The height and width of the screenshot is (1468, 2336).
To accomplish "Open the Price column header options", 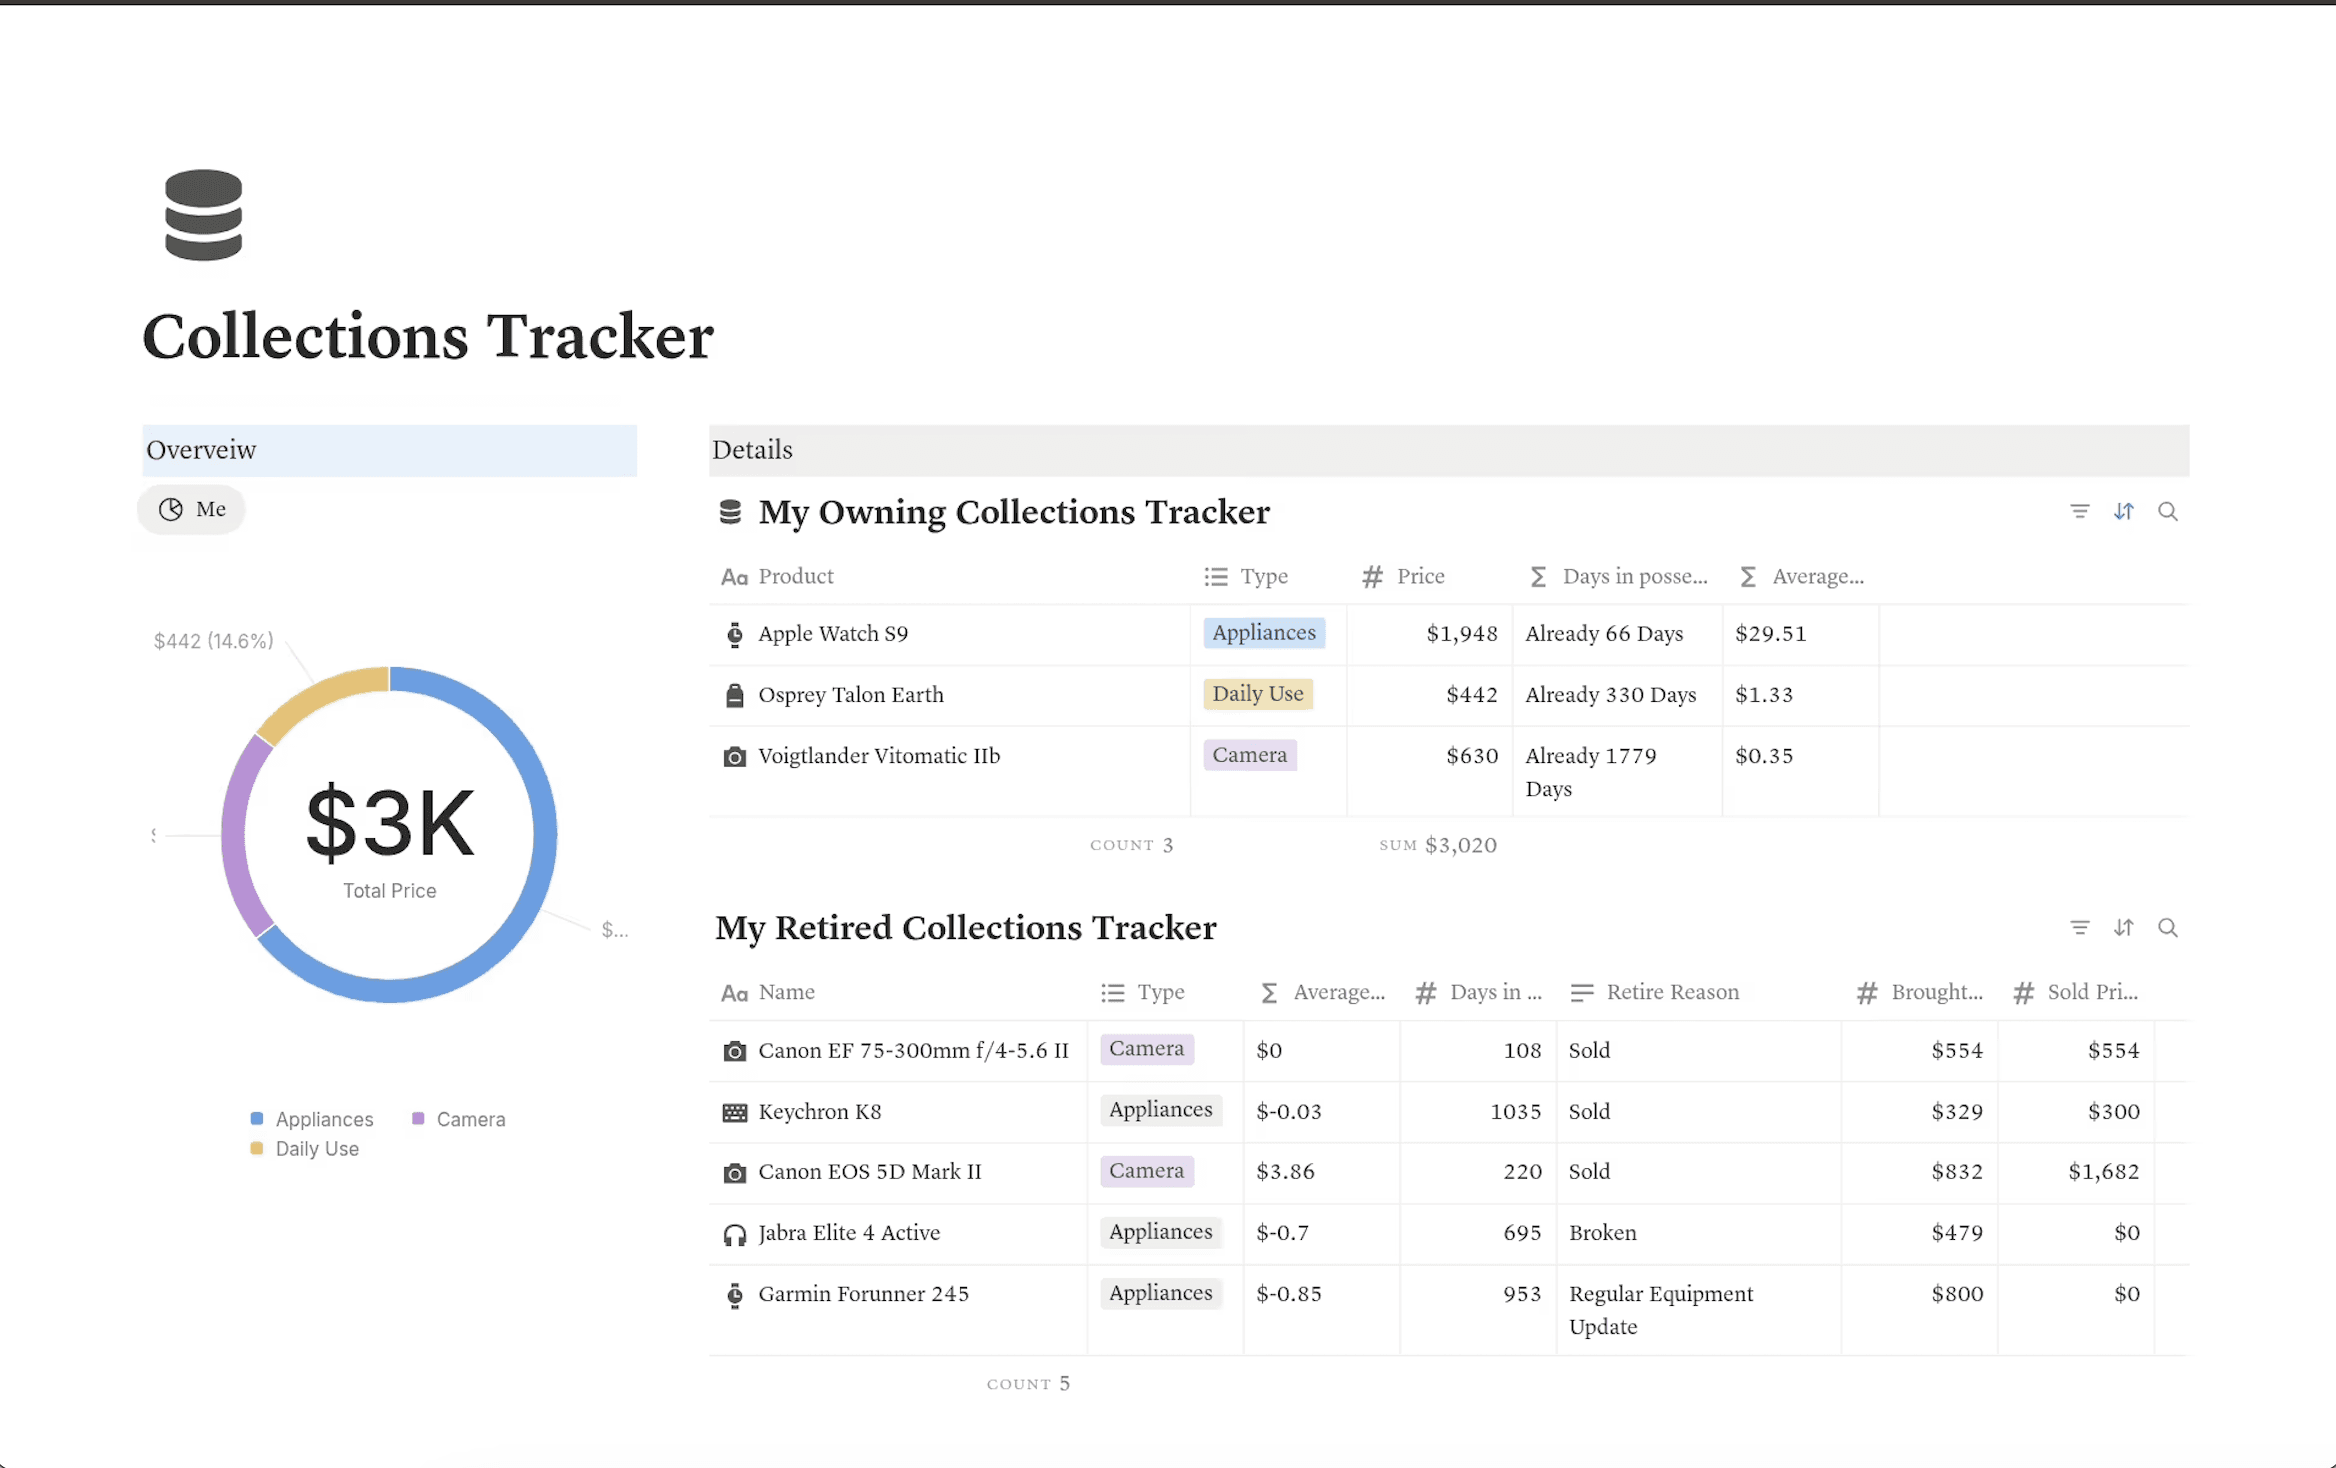I will pos(1420,576).
